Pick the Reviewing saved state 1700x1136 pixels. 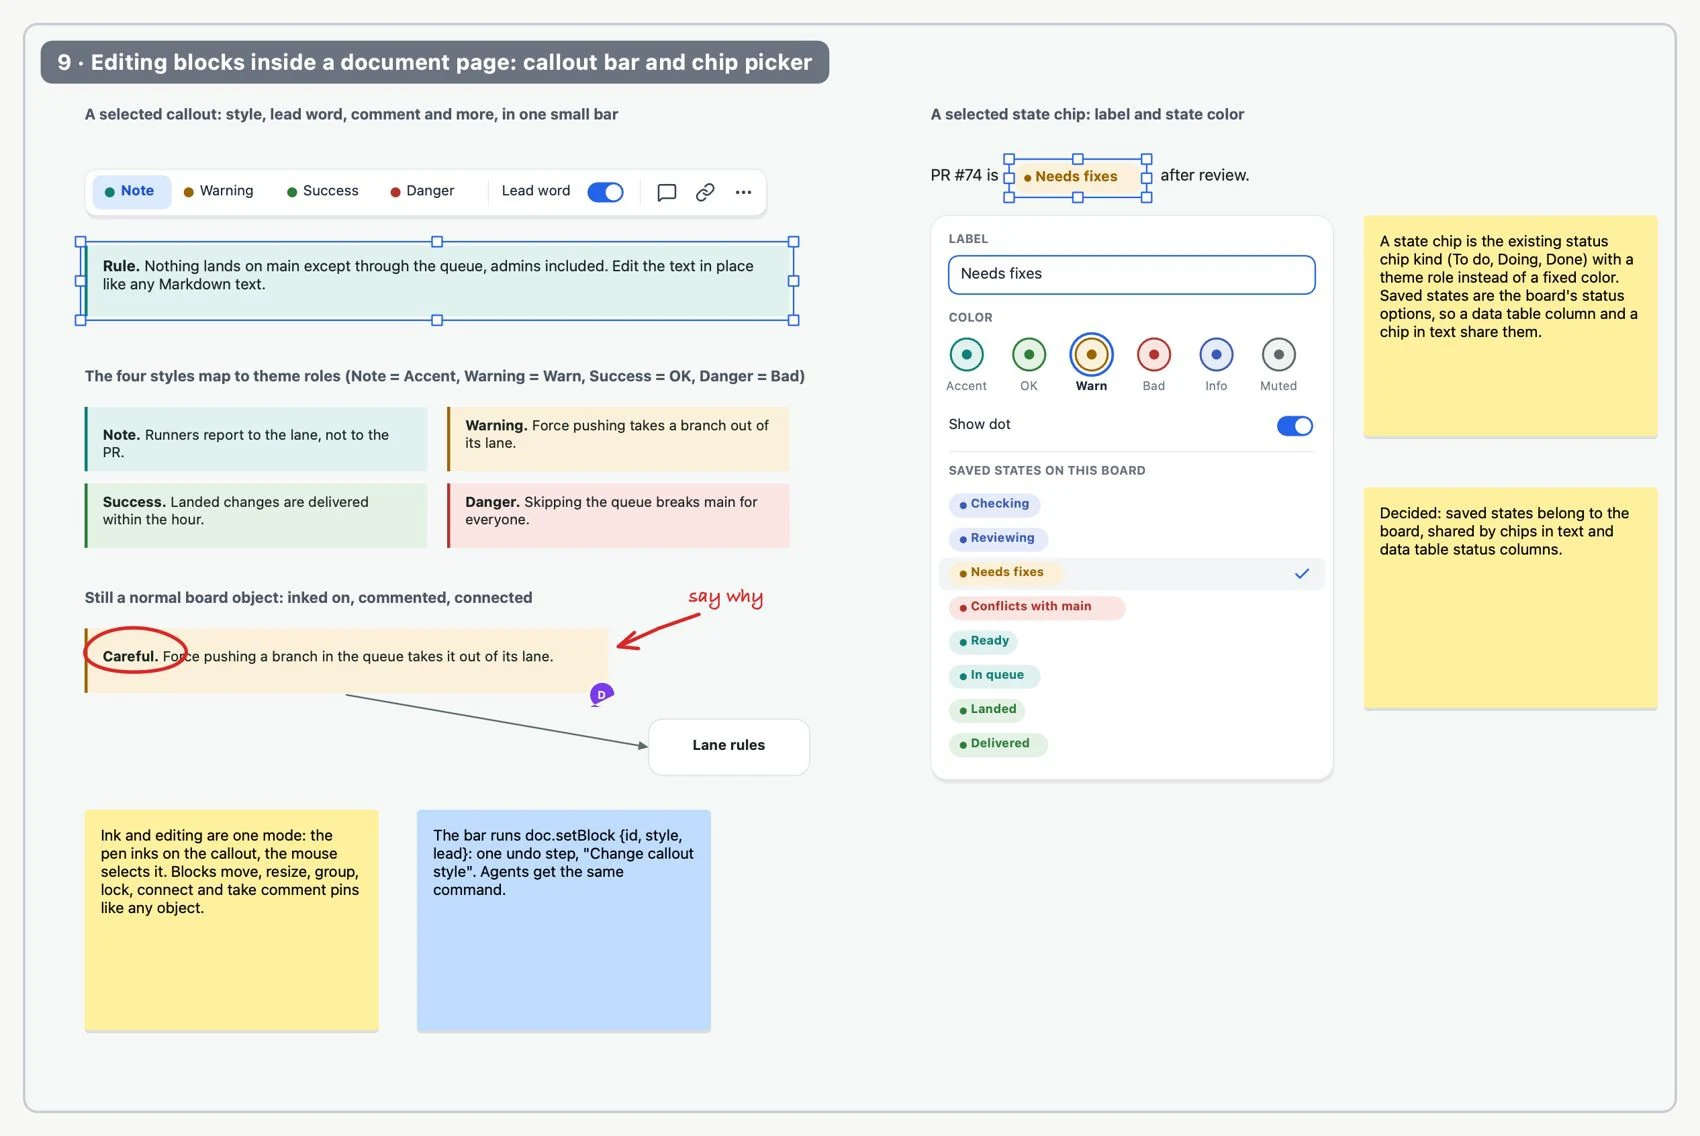(997, 538)
